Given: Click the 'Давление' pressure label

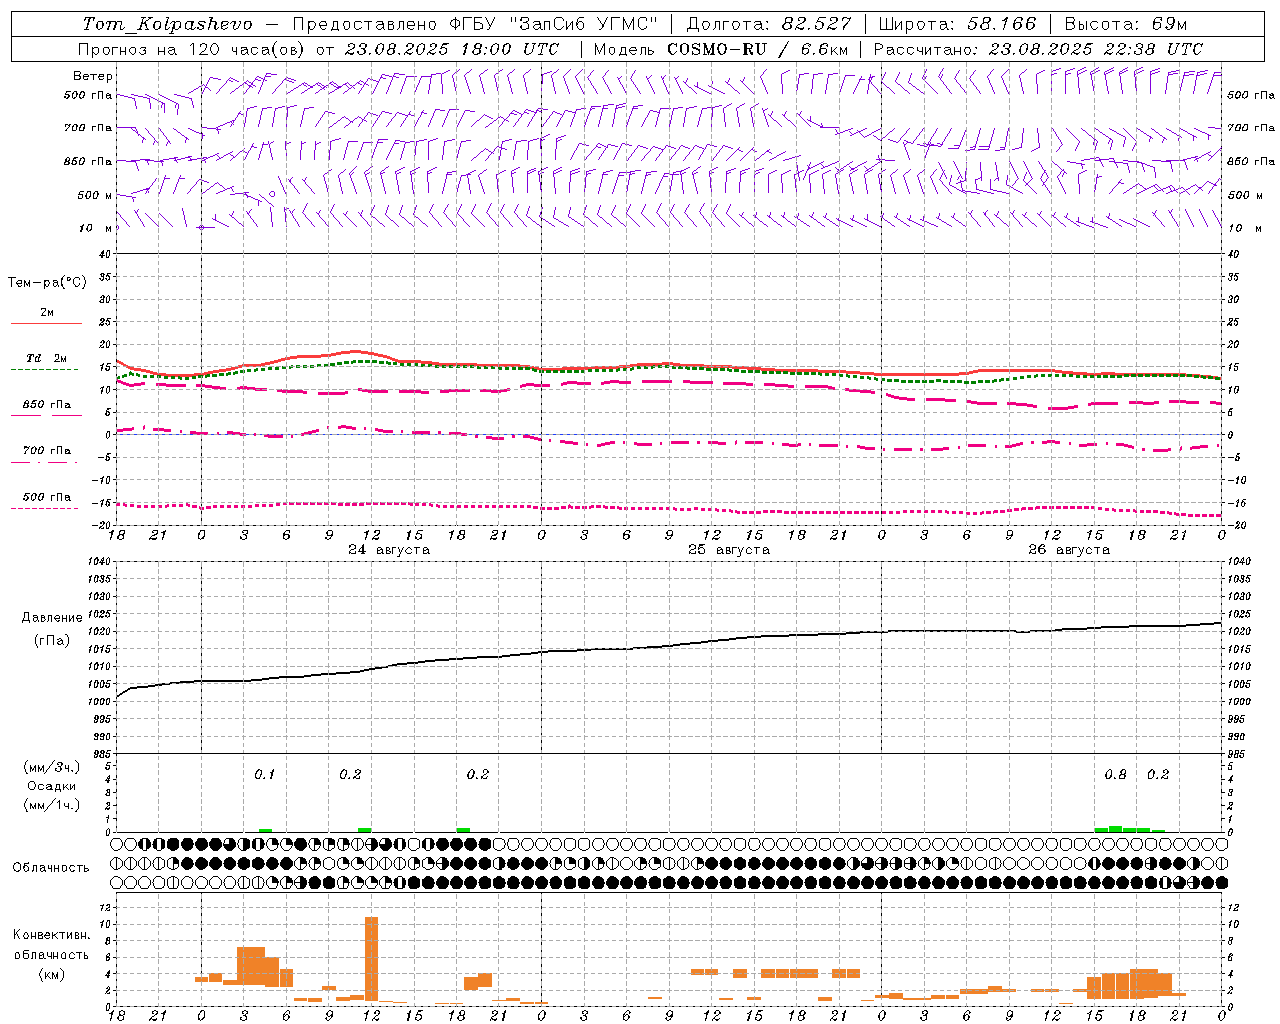Looking at the screenshot, I should (52, 618).
